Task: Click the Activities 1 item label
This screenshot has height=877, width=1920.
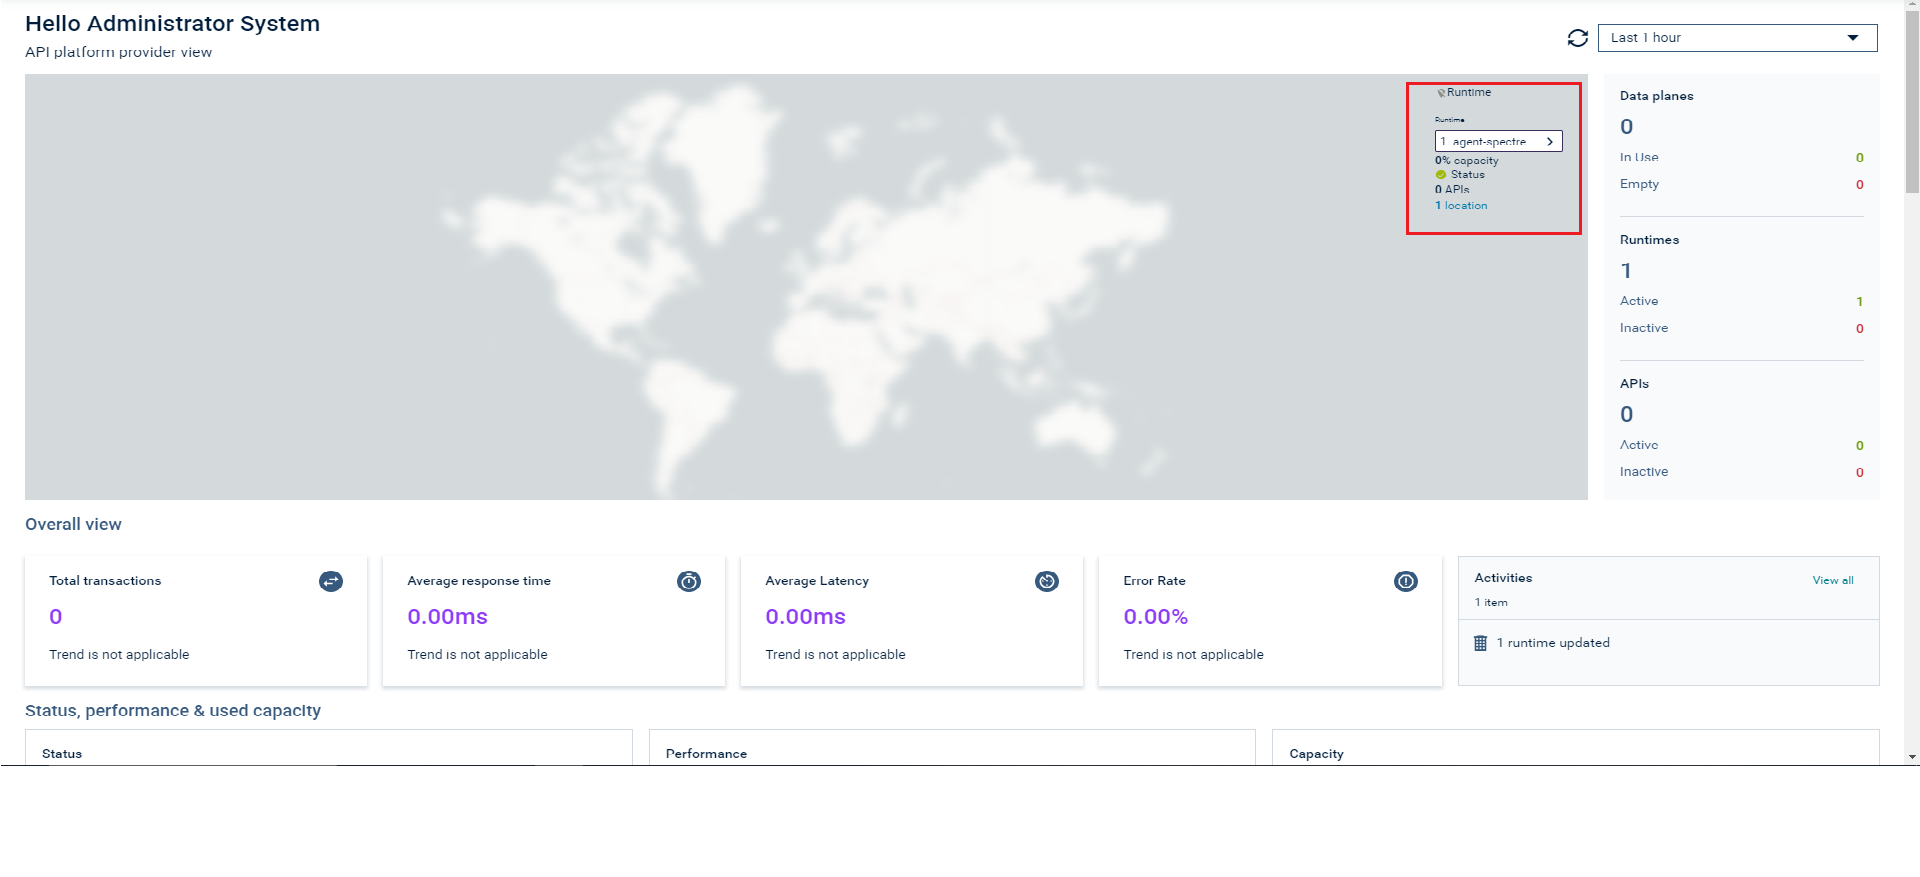Action: pos(1491,603)
